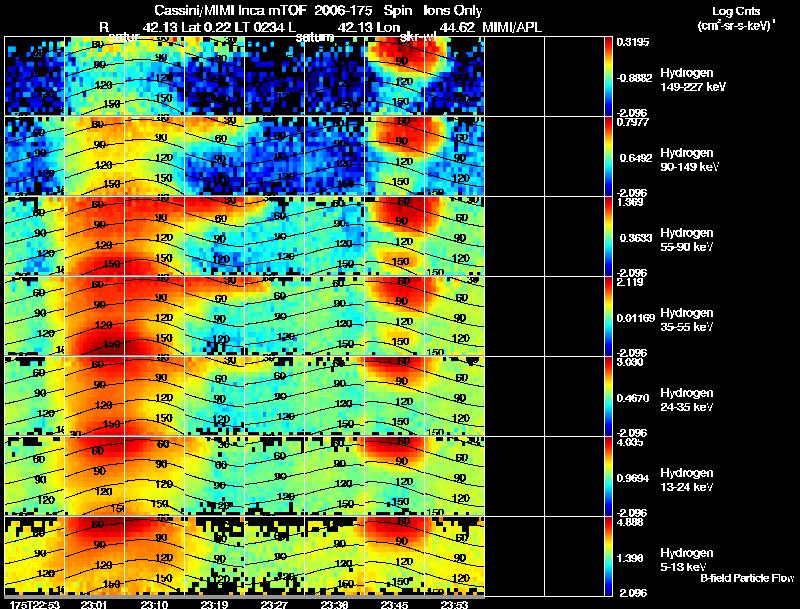Select the 'Hydrogen 90-149 keV' label
This screenshot has height=609, width=800.
pyautogui.click(x=689, y=160)
